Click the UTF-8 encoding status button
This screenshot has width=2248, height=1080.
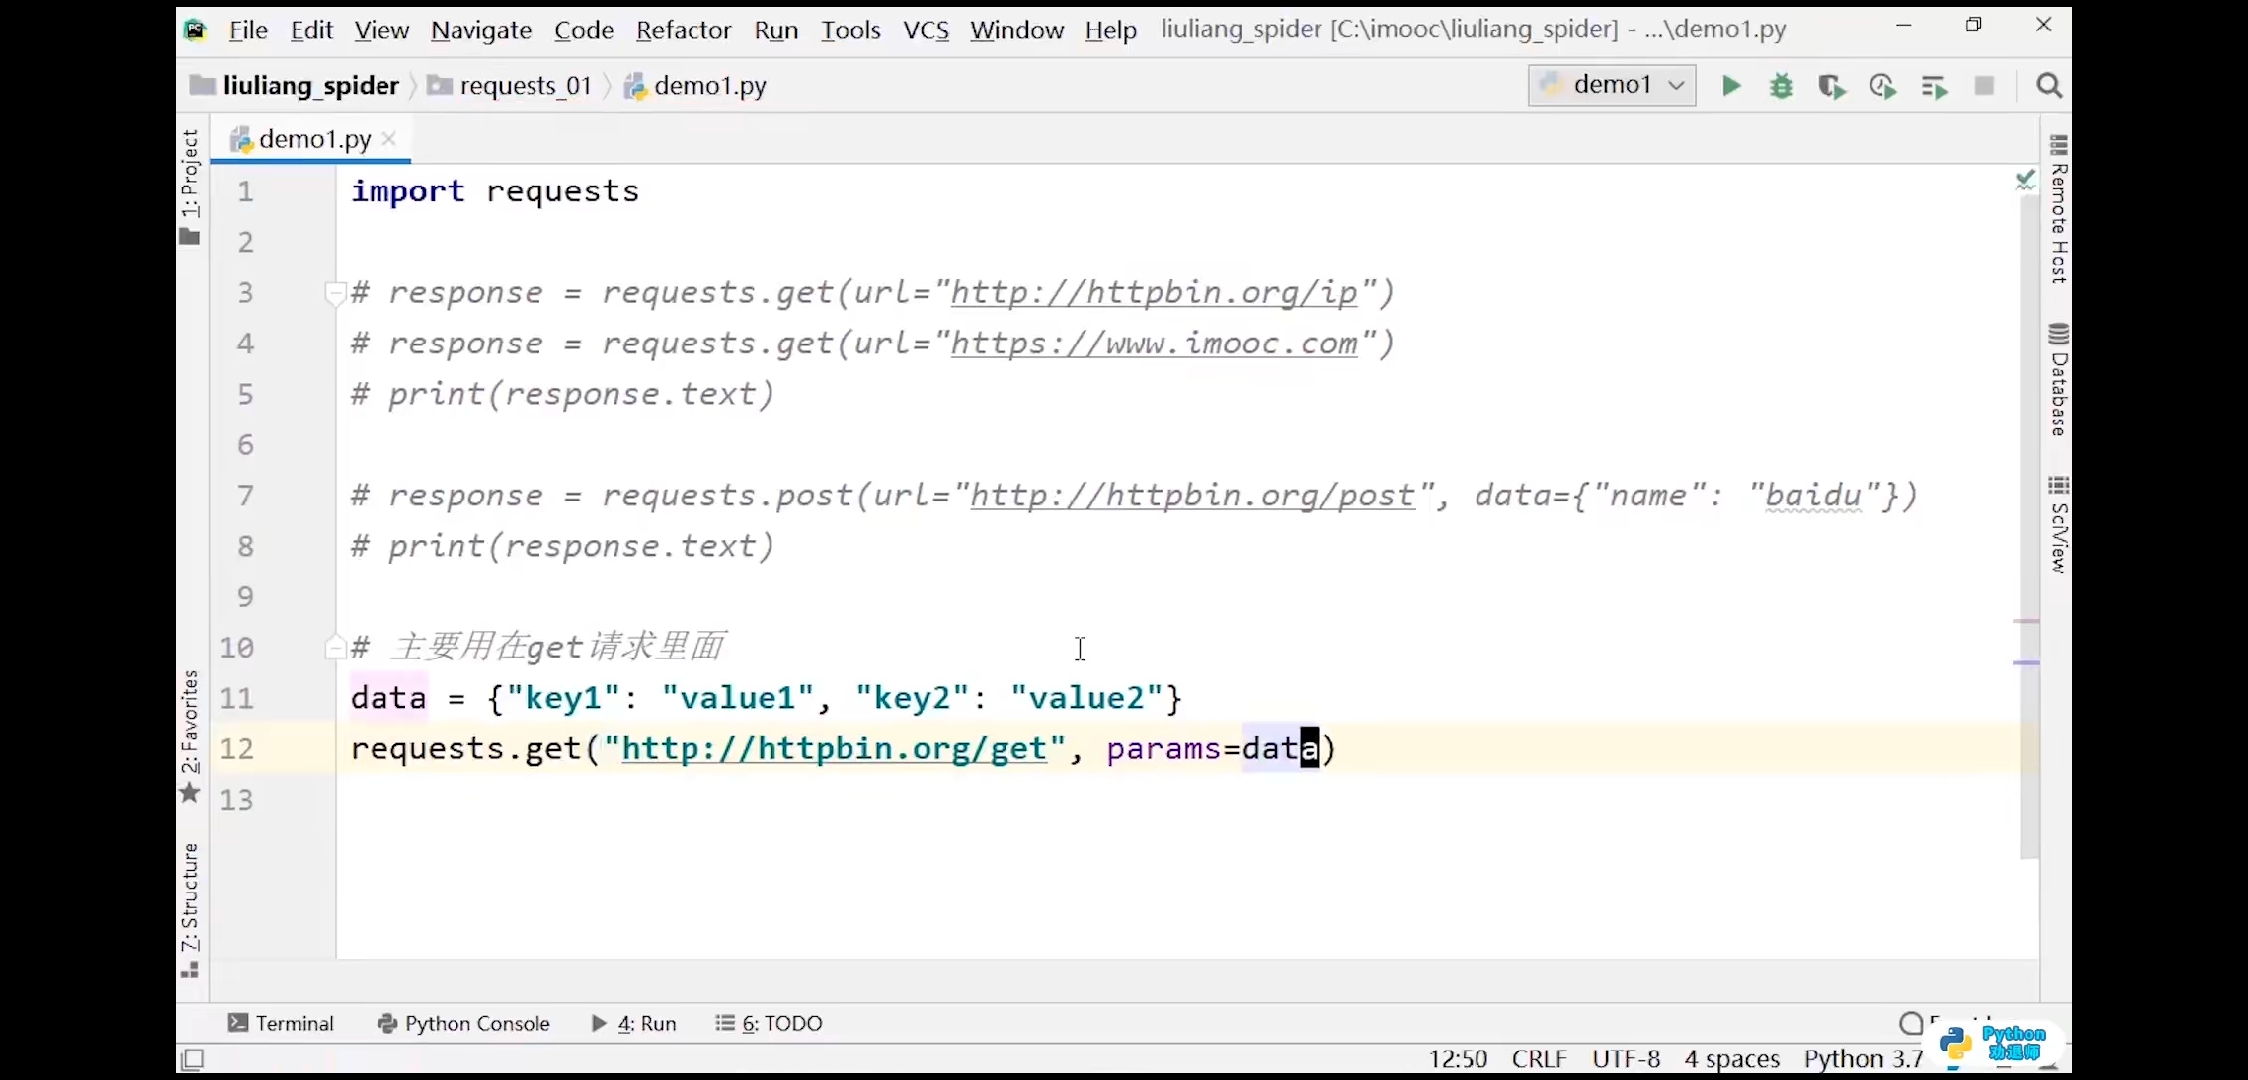pyautogui.click(x=1626, y=1058)
